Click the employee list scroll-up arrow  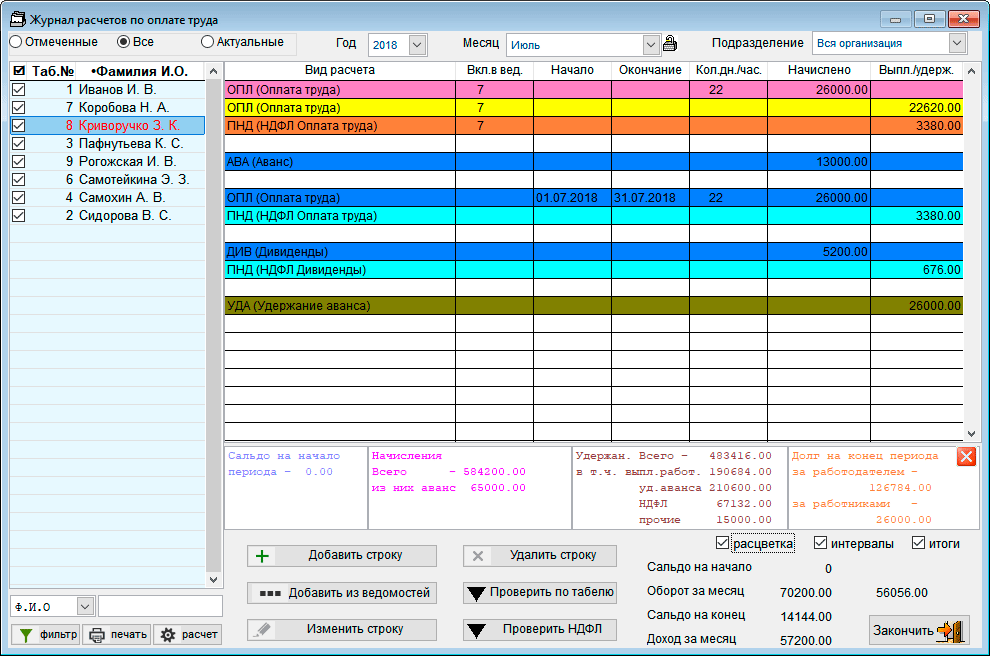tap(213, 71)
